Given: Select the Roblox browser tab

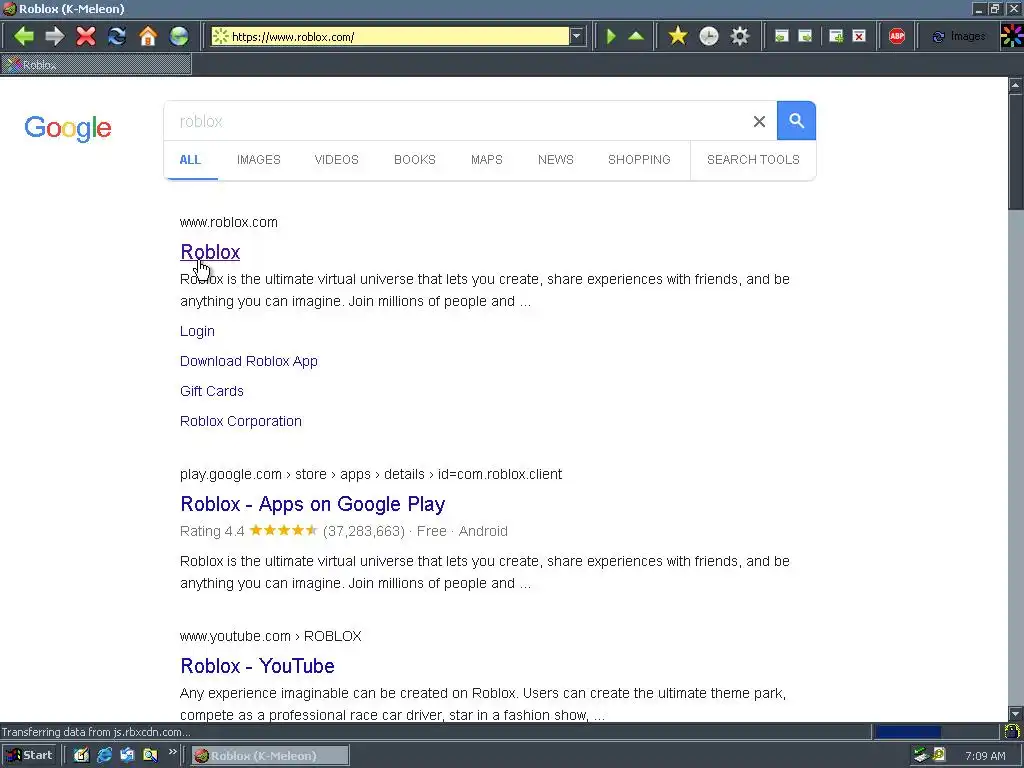Looking at the screenshot, I should tap(96, 64).
